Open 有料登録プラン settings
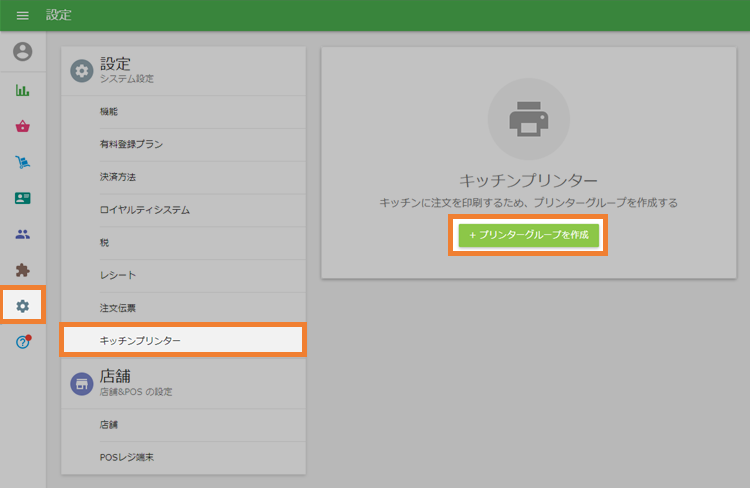750x488 pixels. [x=131, y=145]
